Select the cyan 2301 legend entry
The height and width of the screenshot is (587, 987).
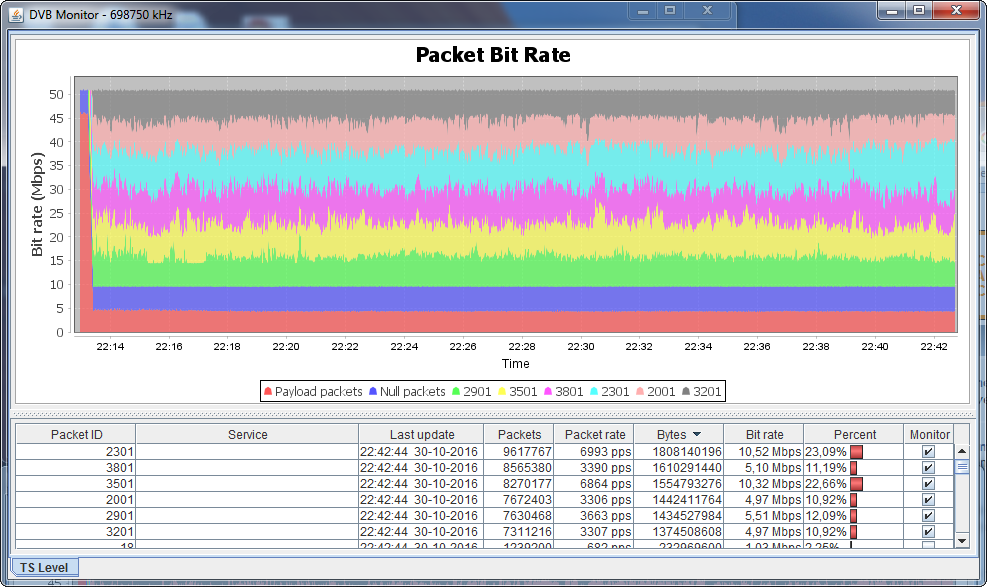[609, 391]
